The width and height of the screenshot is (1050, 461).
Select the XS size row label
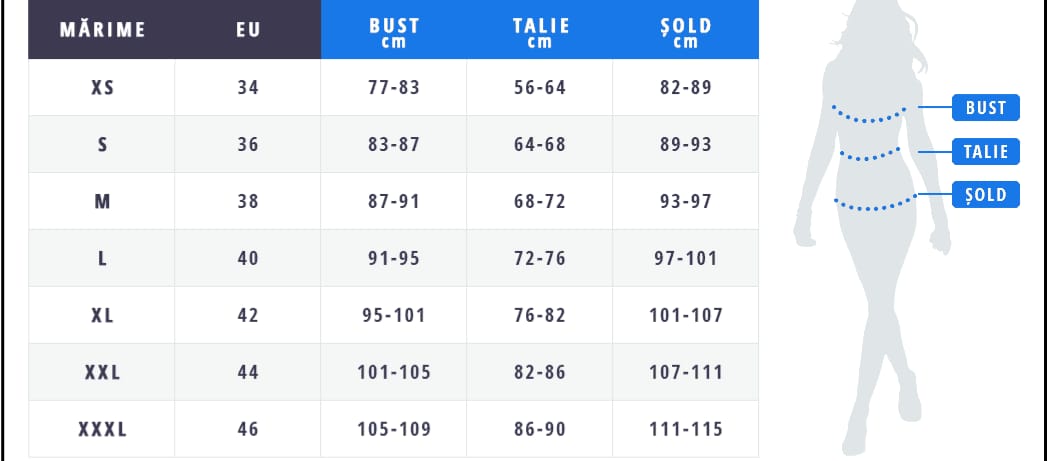(102, 88)
